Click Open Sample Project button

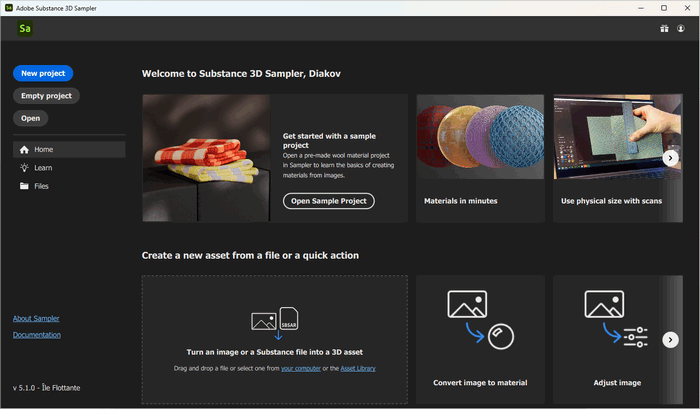[328, 201]
